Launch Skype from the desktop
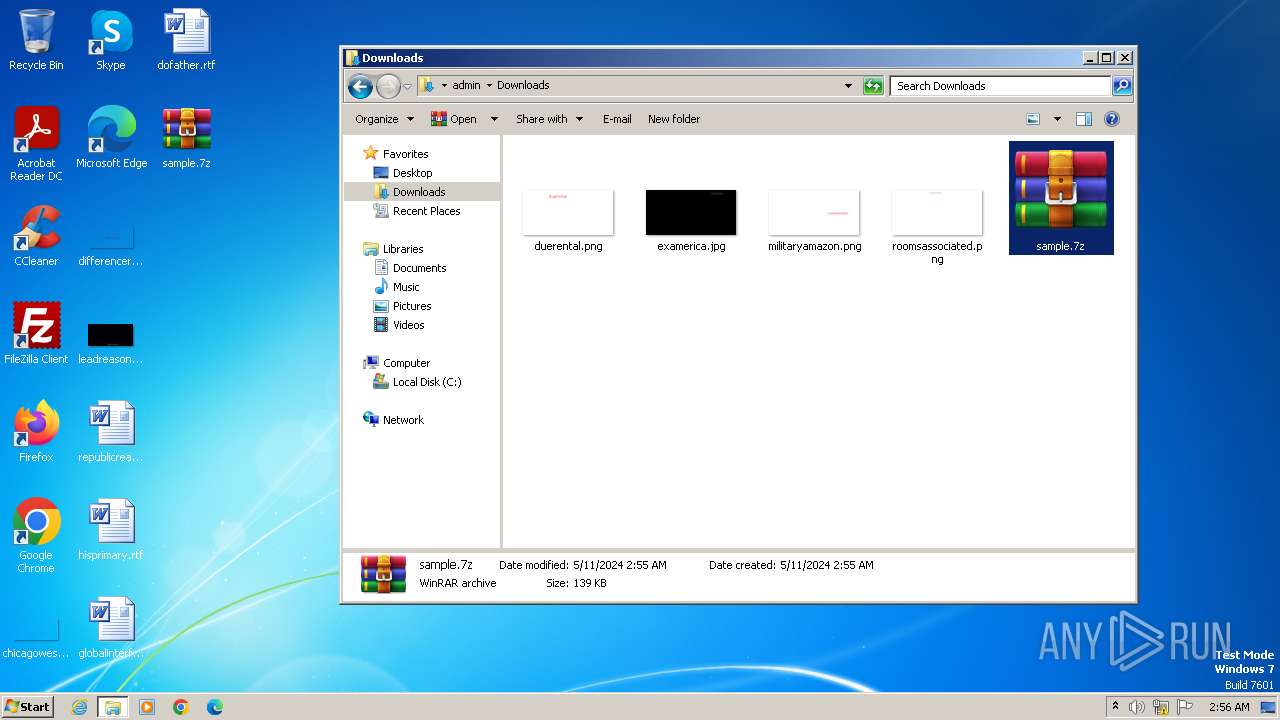 (x=110, y=40)
